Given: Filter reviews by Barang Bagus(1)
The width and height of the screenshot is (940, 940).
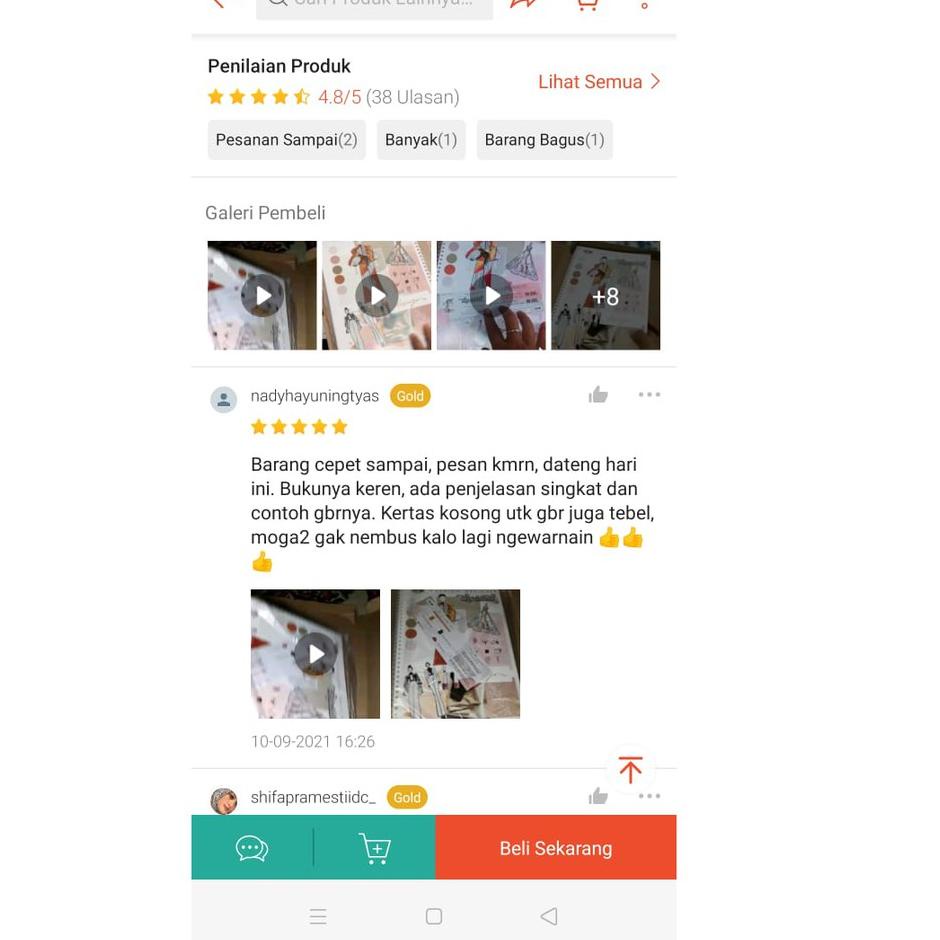Looking at the screenshot, I should point(544,140).
